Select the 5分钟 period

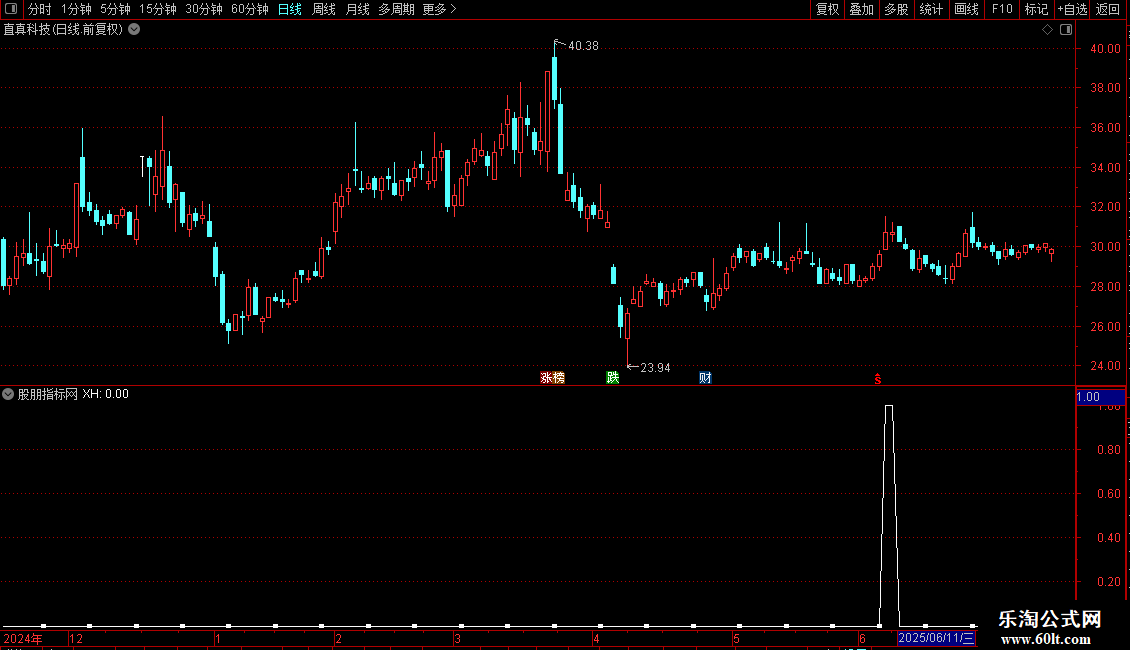115,9
